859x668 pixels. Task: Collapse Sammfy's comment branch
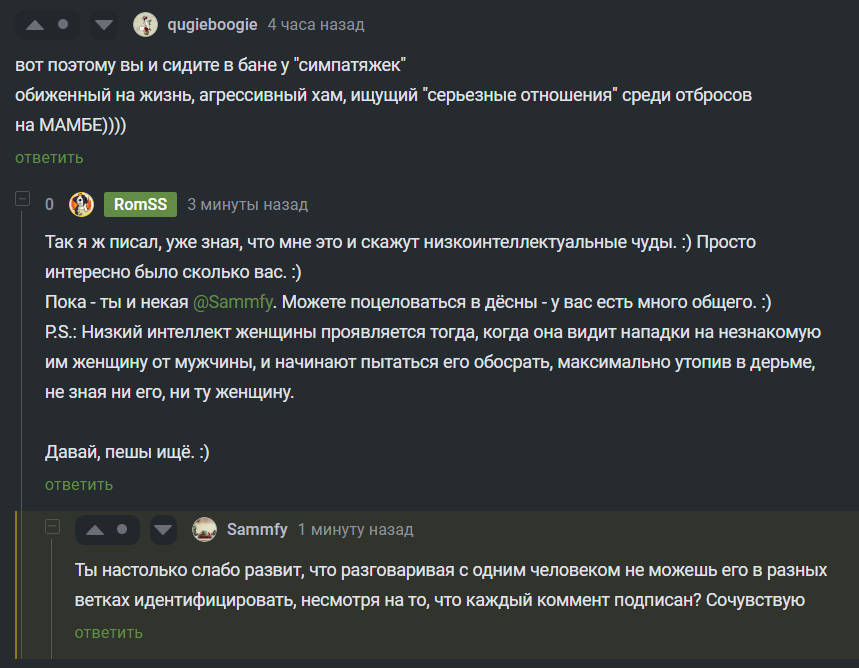point(53,527)
